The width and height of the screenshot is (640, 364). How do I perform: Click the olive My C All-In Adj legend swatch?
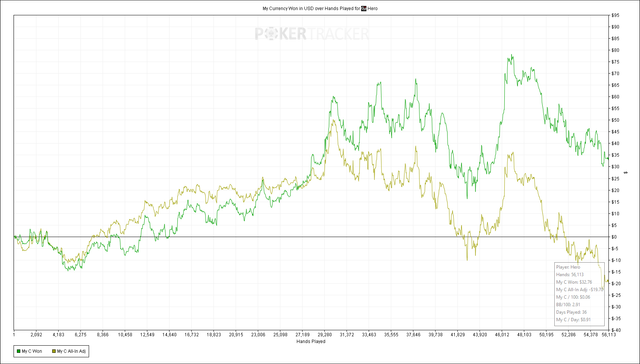pyautogui.click(x=54, y=351)
